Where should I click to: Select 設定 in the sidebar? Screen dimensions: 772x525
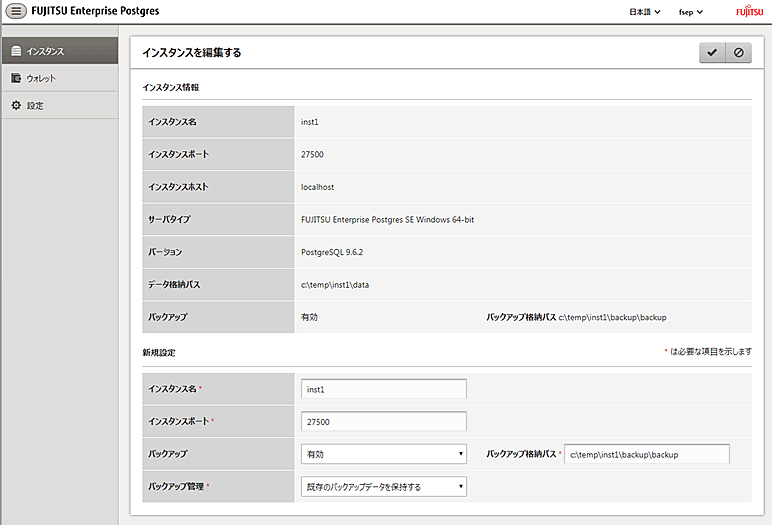[x=60, y=105]
